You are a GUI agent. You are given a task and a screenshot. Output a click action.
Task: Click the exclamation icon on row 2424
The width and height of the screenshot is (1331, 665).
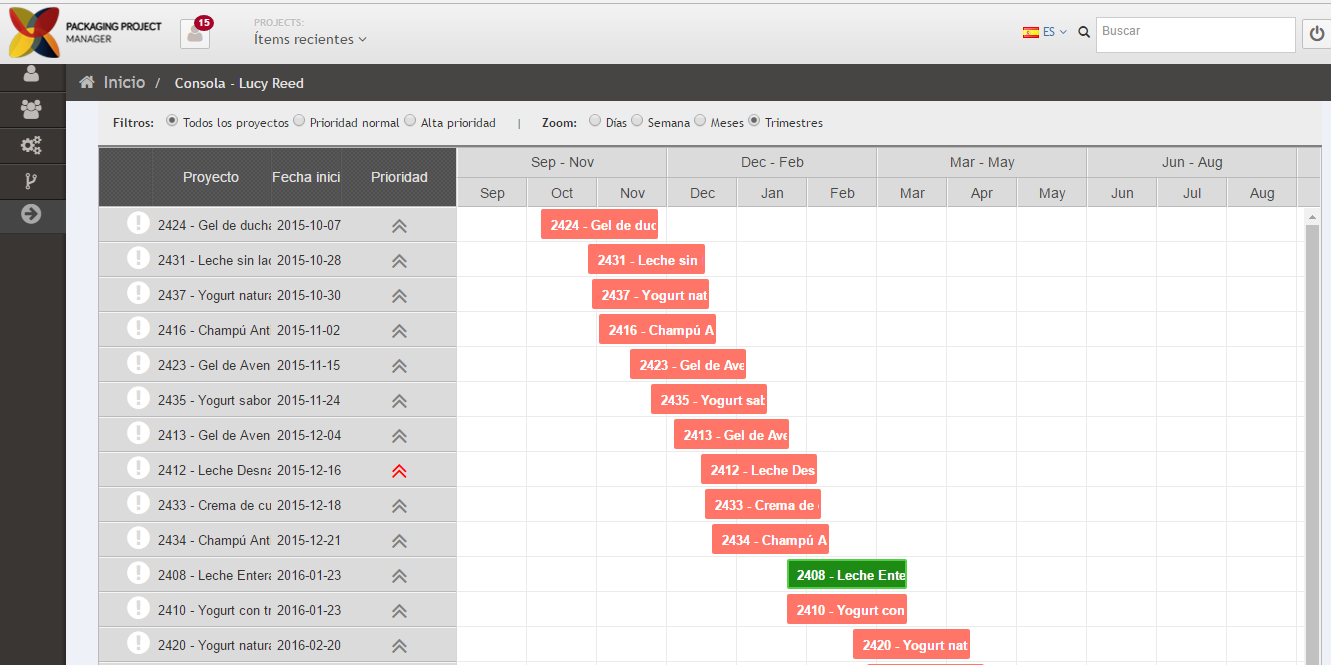(x=138, y=224)
